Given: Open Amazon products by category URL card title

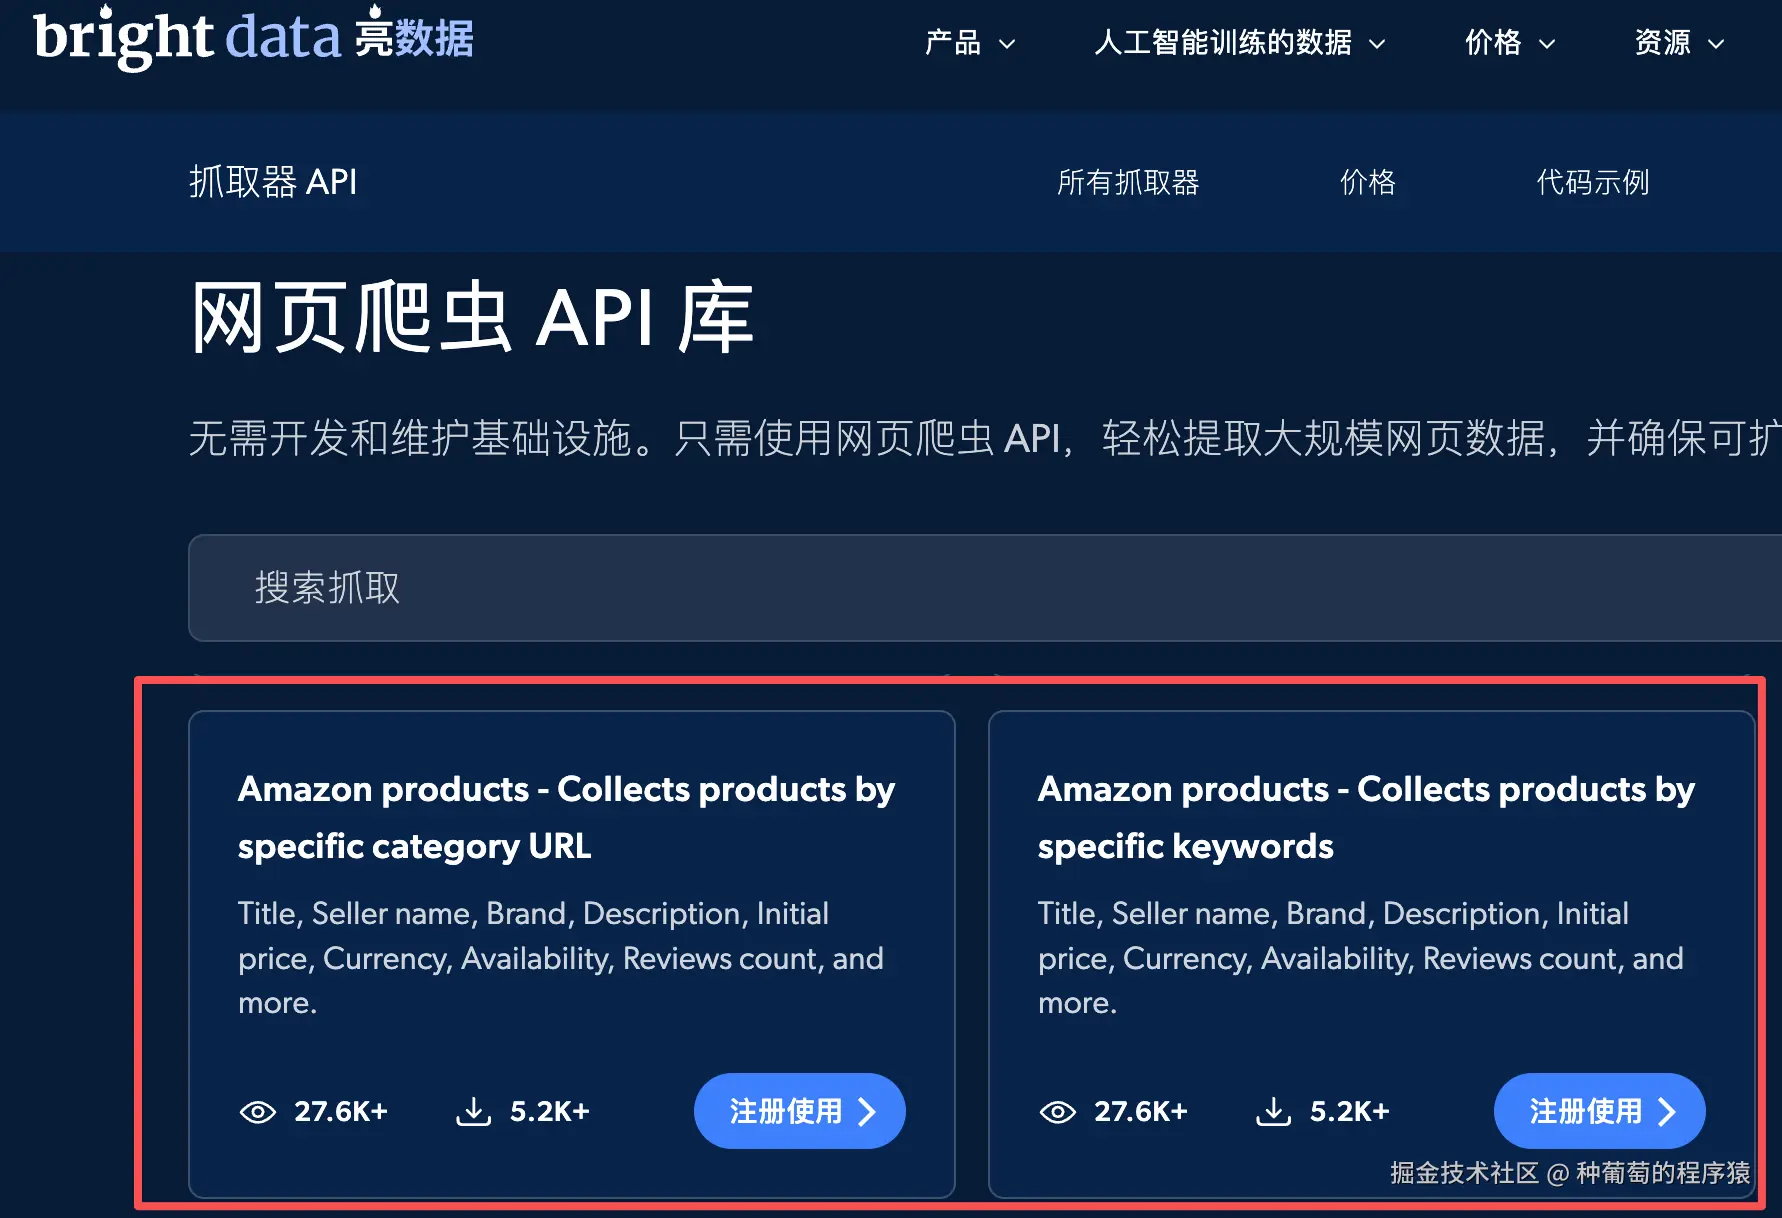Looking at the screenshot, I should click(x=566, y=817).
